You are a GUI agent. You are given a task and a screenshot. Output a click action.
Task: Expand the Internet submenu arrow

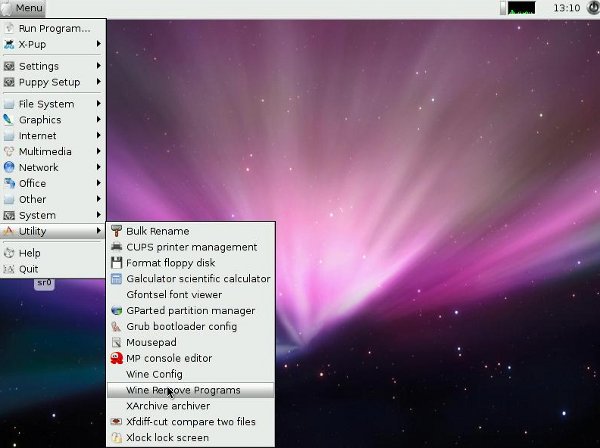click(99, 135)
